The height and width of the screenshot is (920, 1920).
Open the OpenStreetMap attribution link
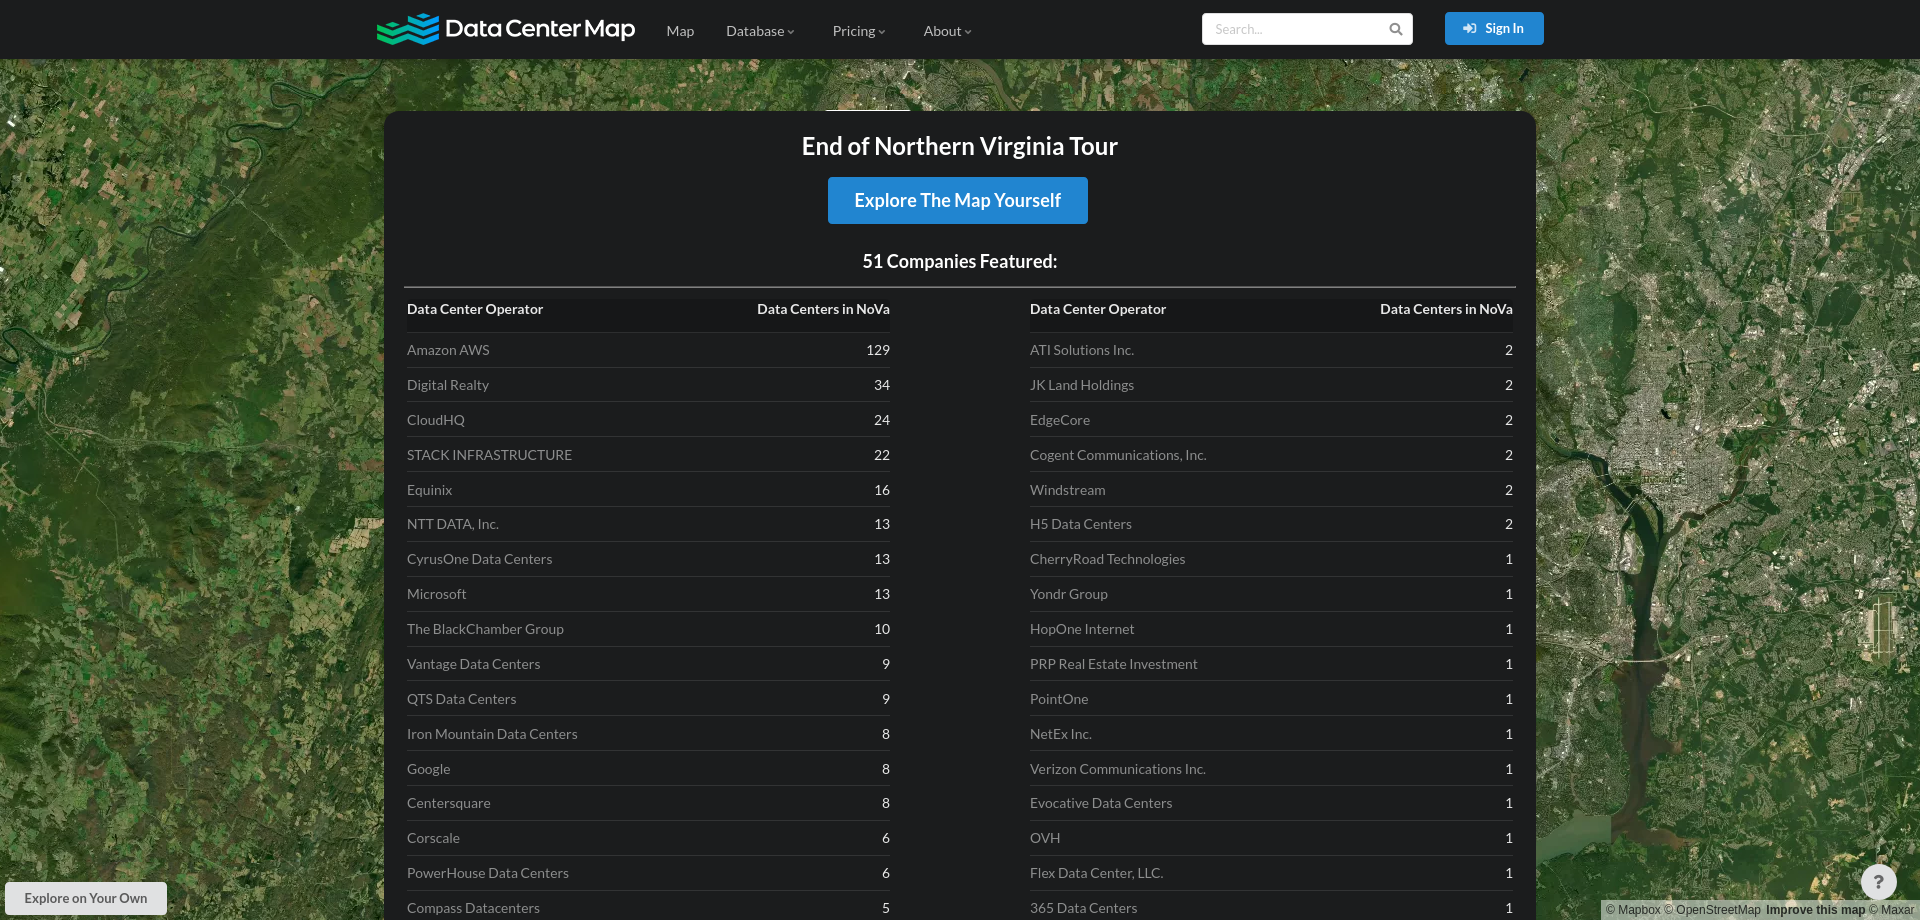tap(1717, 910)
